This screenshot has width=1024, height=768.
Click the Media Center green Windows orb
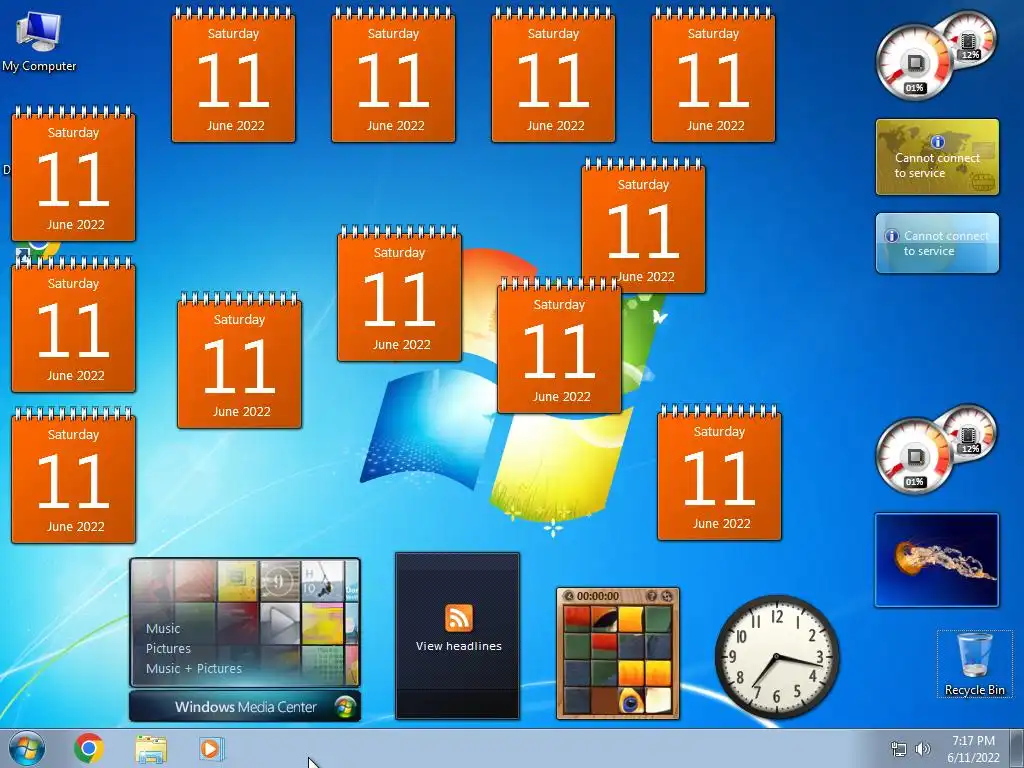(x=345, y=707)
